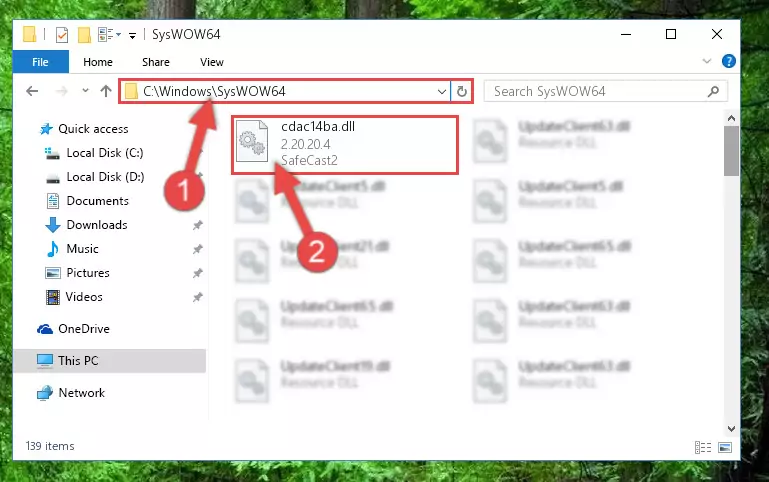Screen dimensions: 769x482
Task: Switch to the View ribbon tab
Action: (211, 62)
